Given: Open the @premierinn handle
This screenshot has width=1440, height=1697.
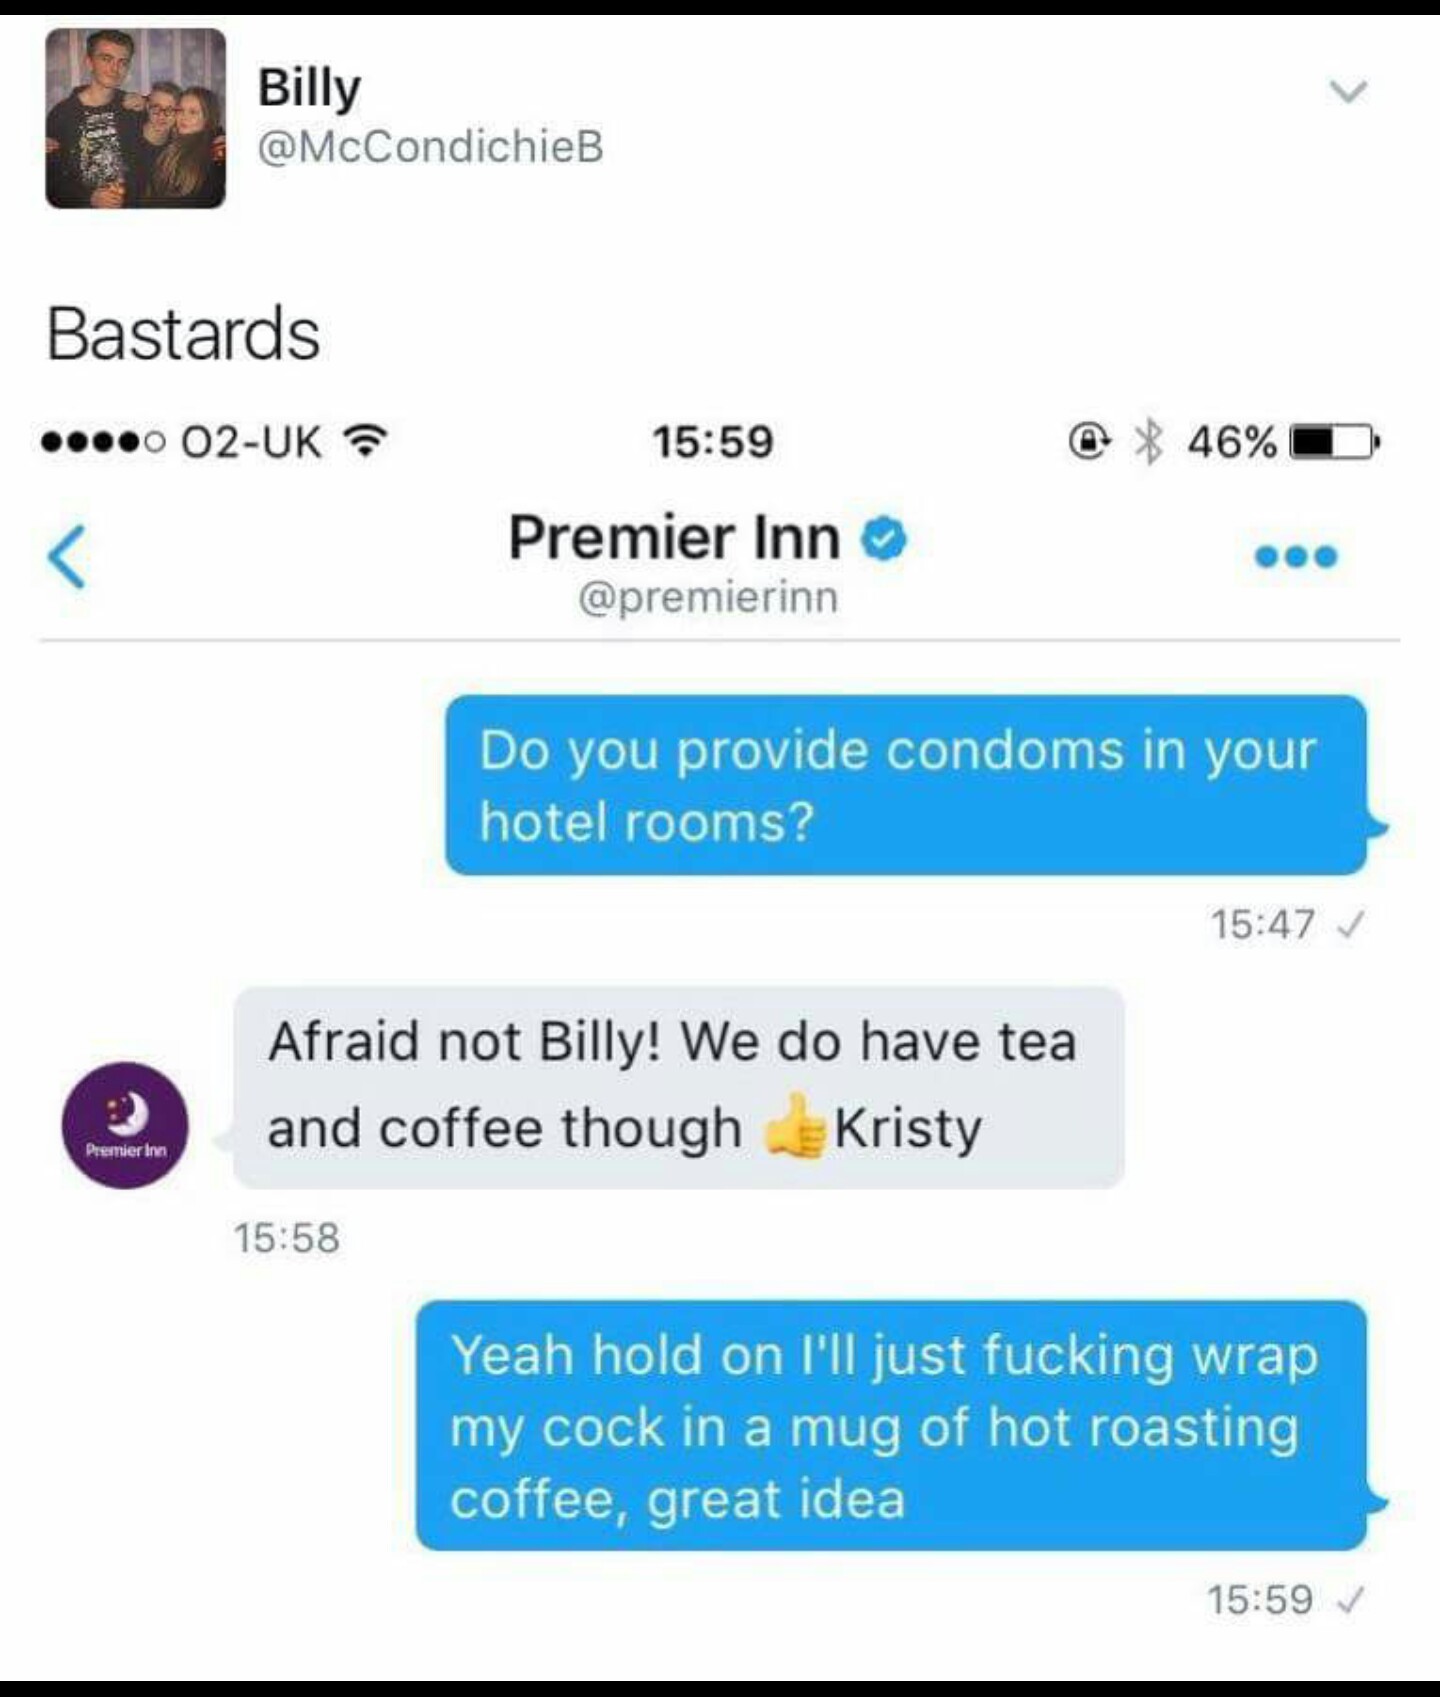Looking at the screenshot, I should pos(708,598).
